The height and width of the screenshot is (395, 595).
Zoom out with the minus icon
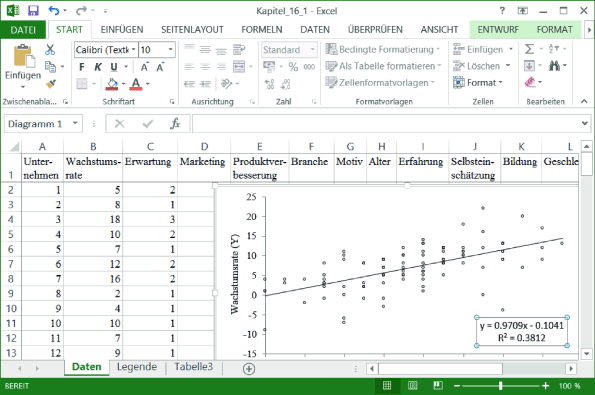point(457,386)
